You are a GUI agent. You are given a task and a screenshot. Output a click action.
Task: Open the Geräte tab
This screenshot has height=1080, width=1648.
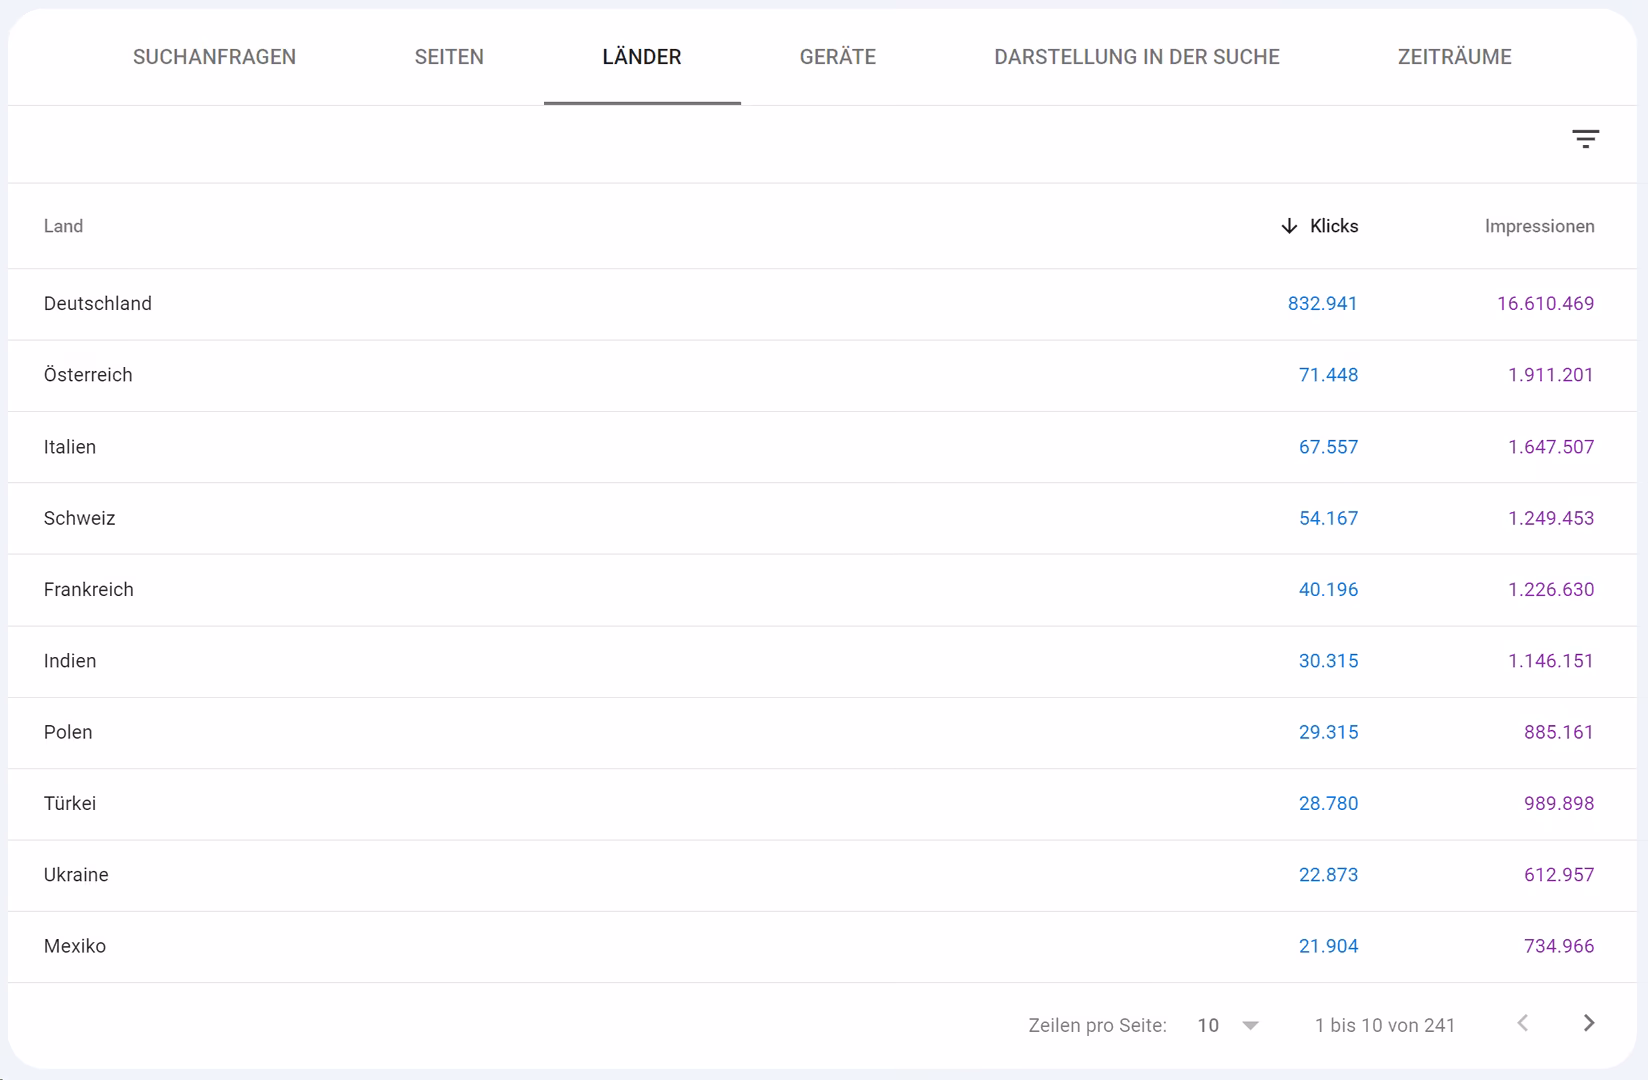pos(837,57)
